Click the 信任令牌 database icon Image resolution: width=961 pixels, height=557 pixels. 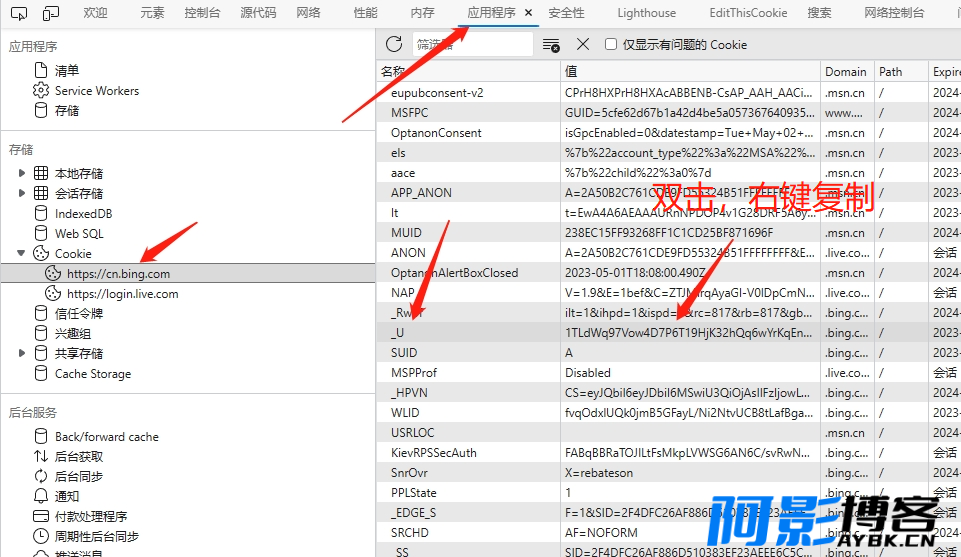[40, 313]
